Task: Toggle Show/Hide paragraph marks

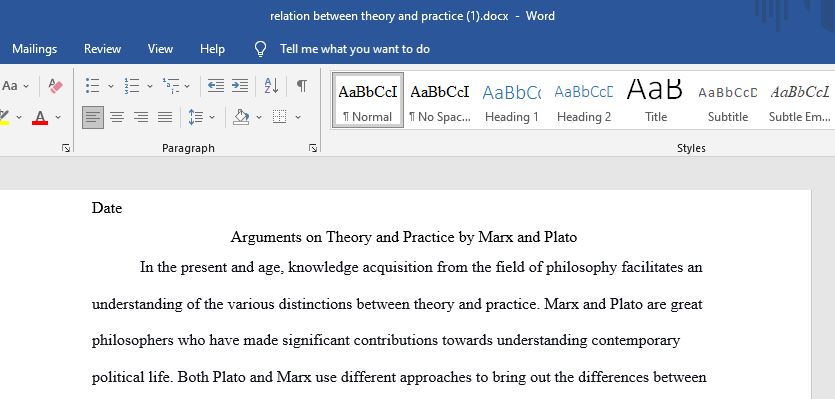Action: [301, 86]
